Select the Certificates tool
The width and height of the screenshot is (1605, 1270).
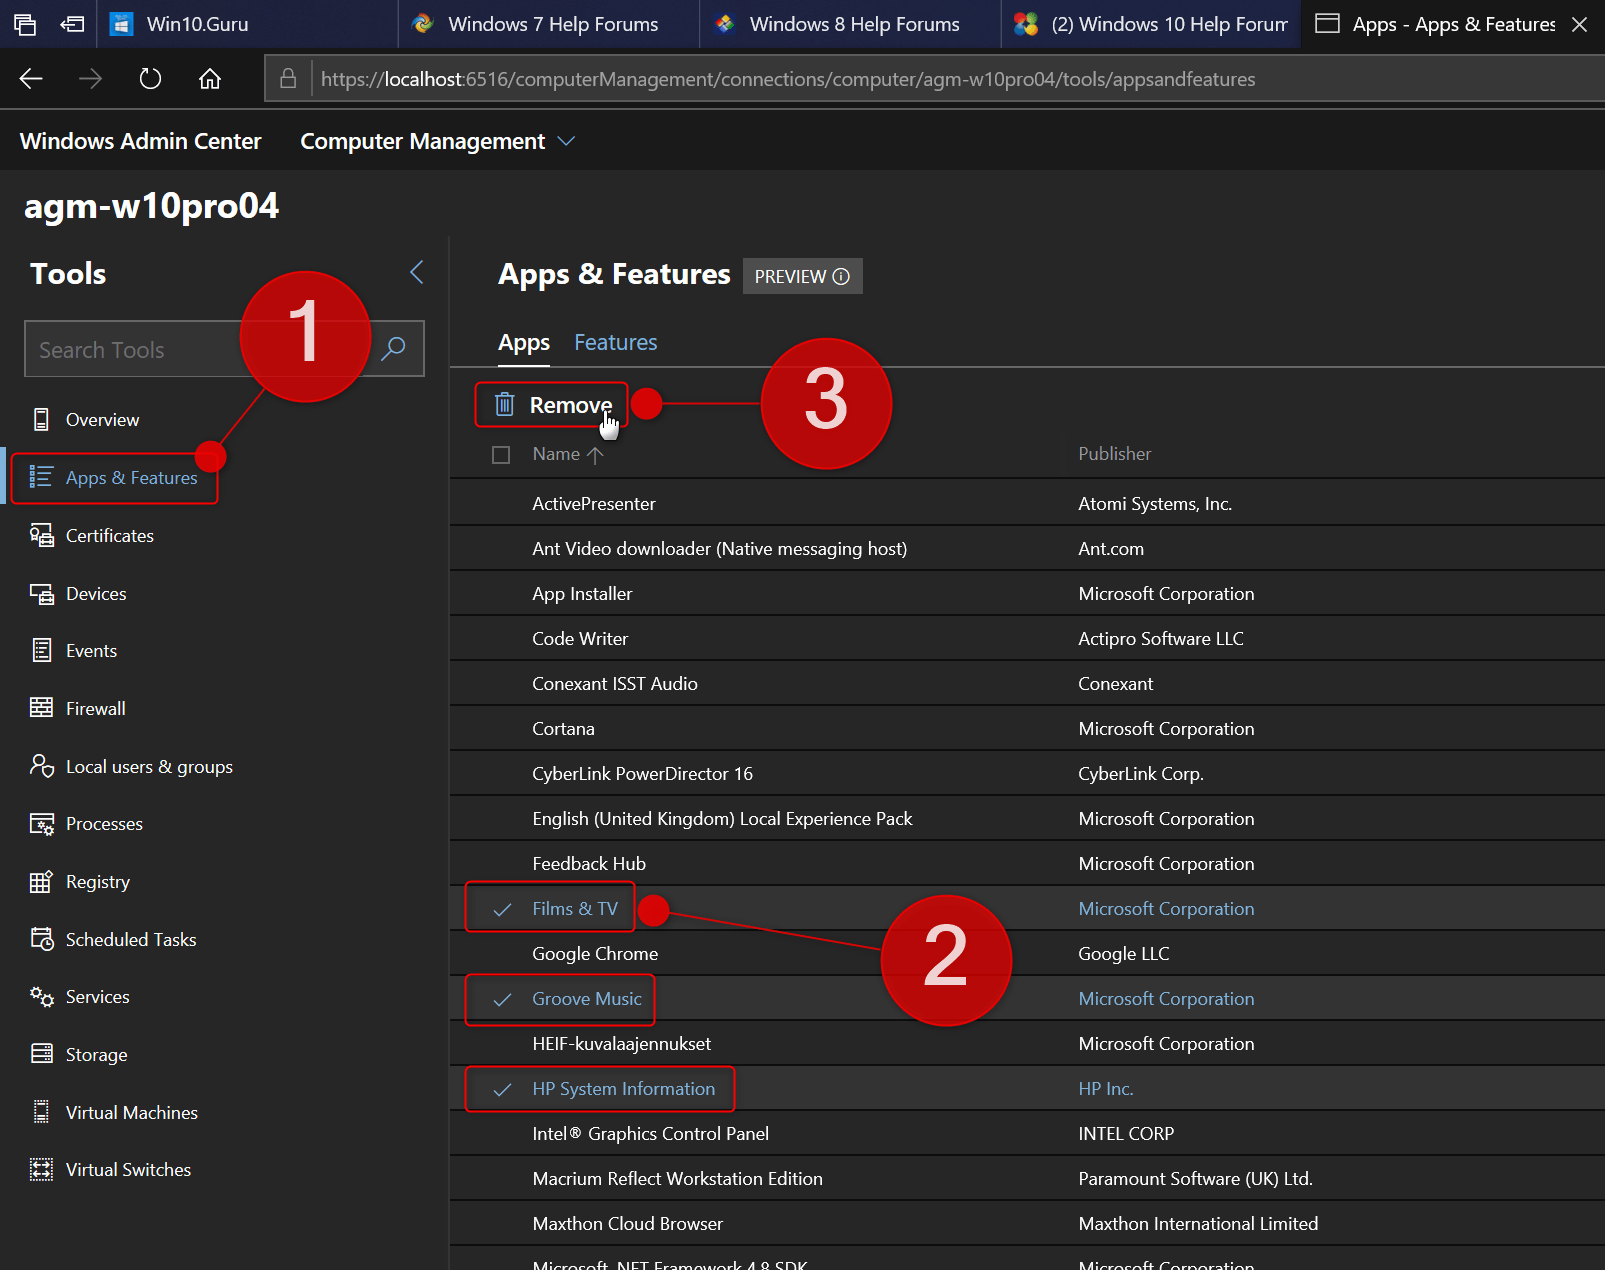(109, 535)
